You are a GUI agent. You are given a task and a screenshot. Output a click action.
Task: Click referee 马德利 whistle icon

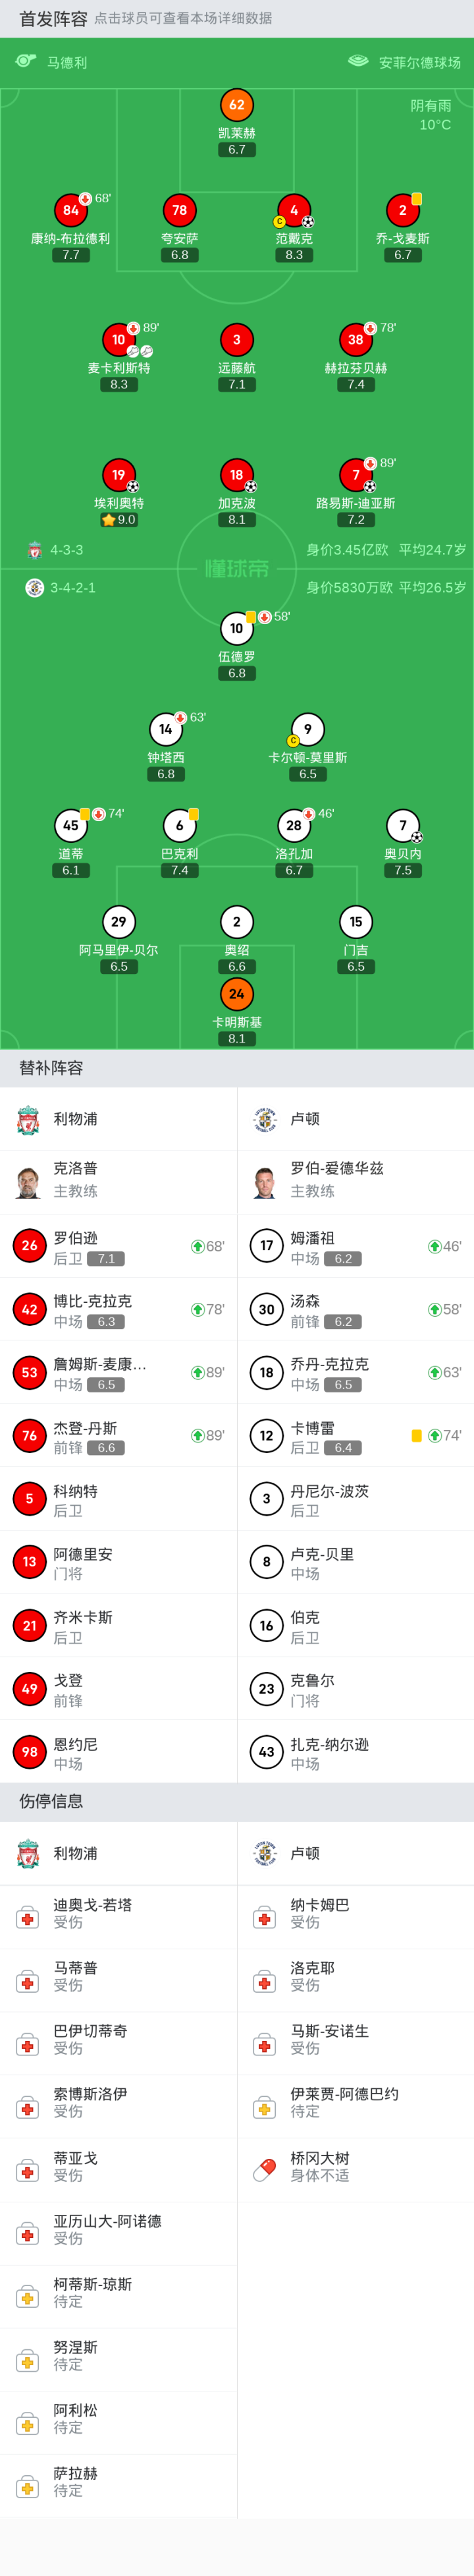(x=26, y=62)
